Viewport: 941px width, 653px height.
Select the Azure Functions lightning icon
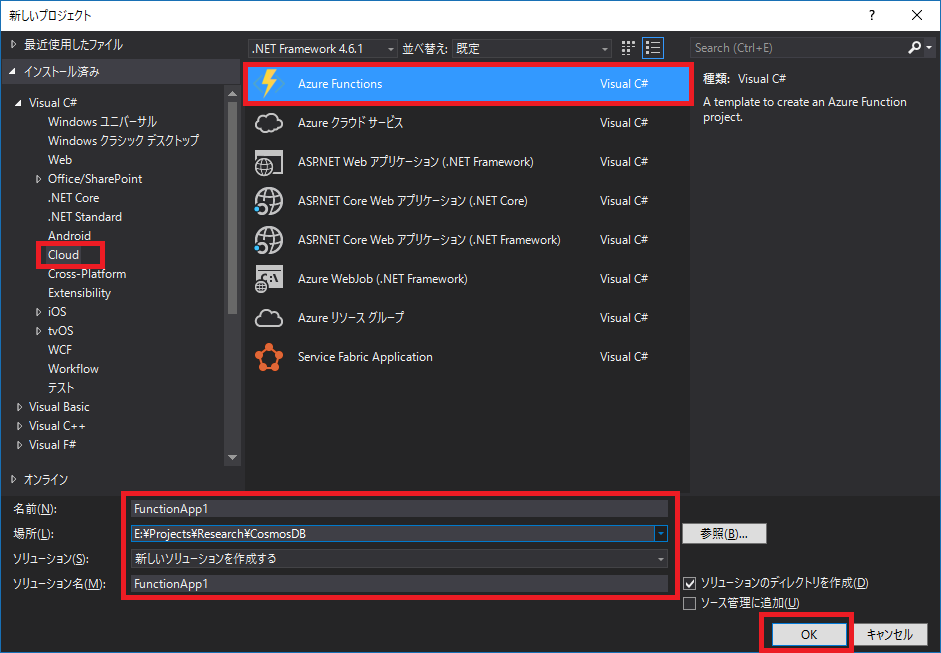(x=269, y=83)
